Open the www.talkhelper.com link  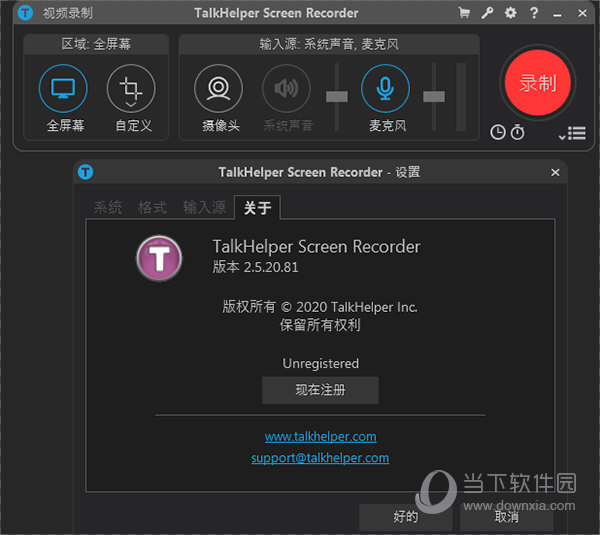321,436
